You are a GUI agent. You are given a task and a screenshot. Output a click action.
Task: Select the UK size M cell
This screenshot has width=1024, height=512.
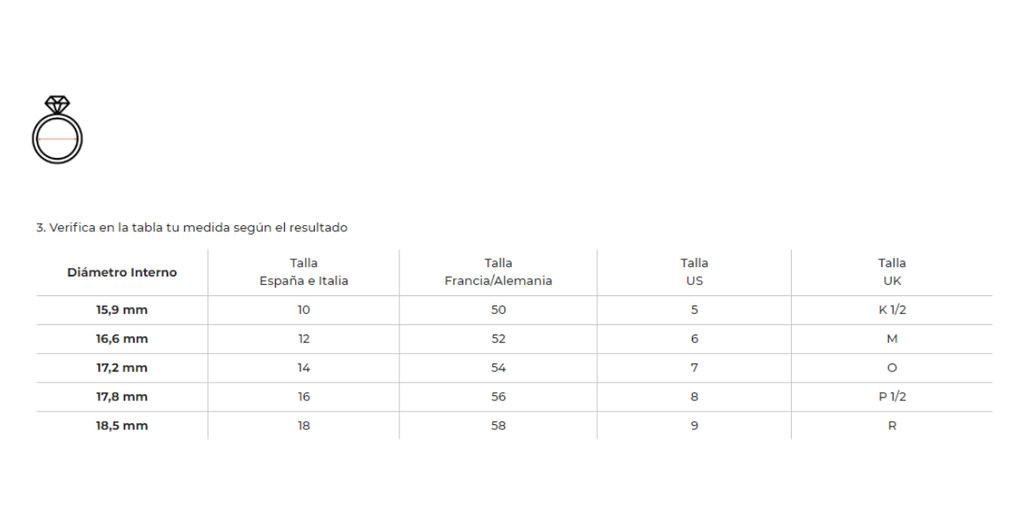pos(892,339)
